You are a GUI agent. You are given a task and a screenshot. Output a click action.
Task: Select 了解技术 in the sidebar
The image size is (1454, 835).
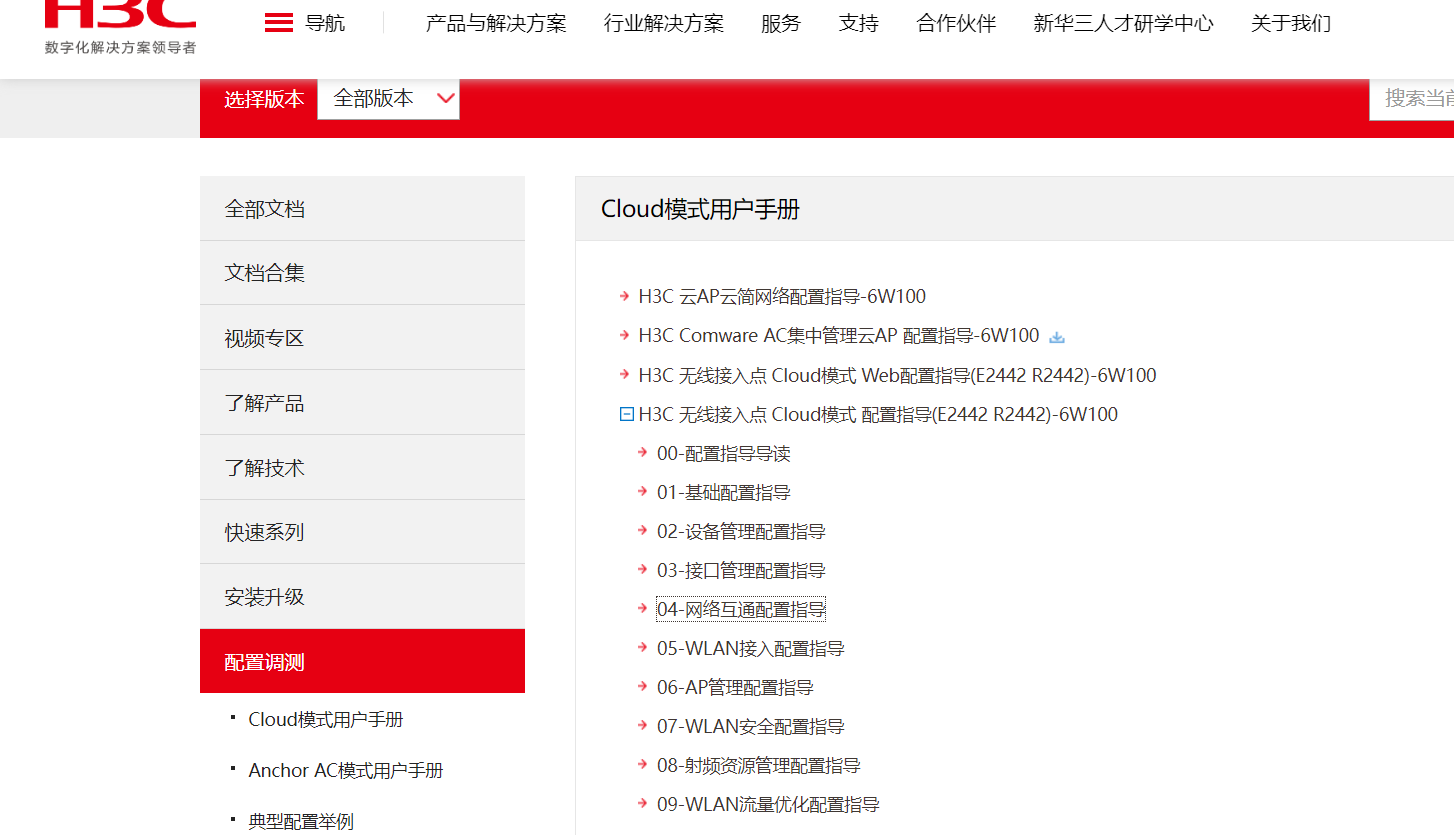tap(362, 467)
